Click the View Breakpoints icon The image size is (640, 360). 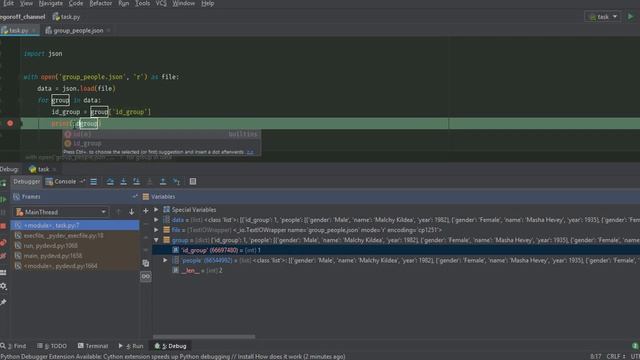point(3,243)
